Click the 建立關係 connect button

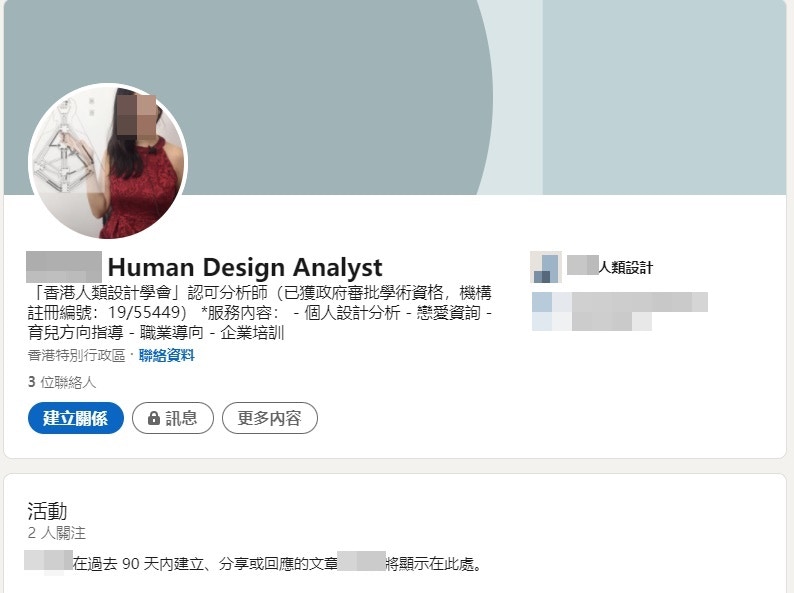[75, 418]
